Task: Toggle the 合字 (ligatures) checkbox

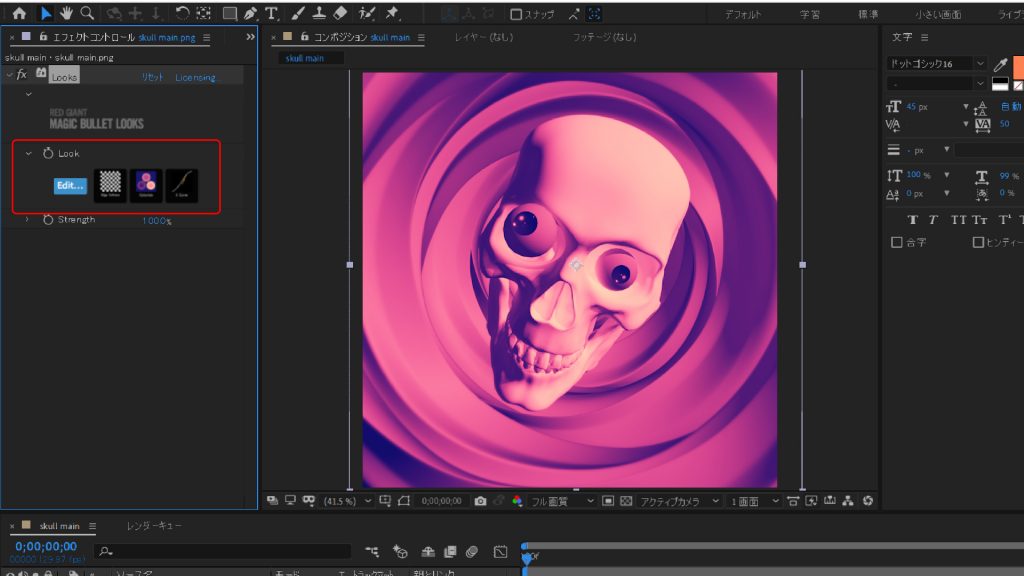Action: (x=896, y=242)
